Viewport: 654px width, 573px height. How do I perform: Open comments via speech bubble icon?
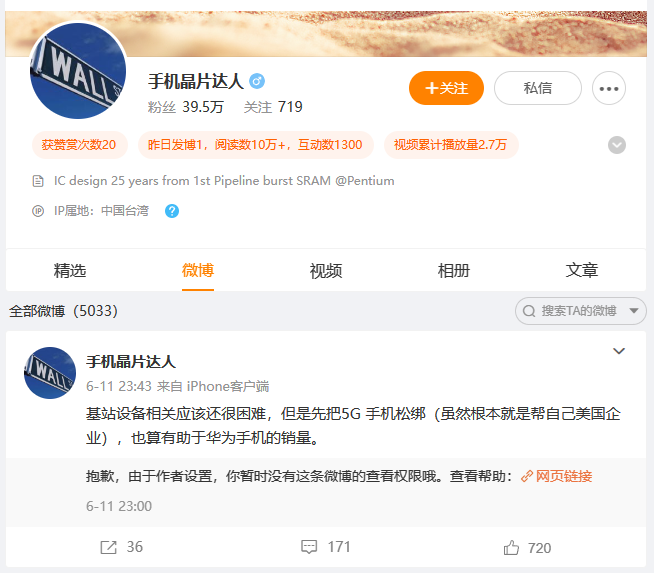309,547
